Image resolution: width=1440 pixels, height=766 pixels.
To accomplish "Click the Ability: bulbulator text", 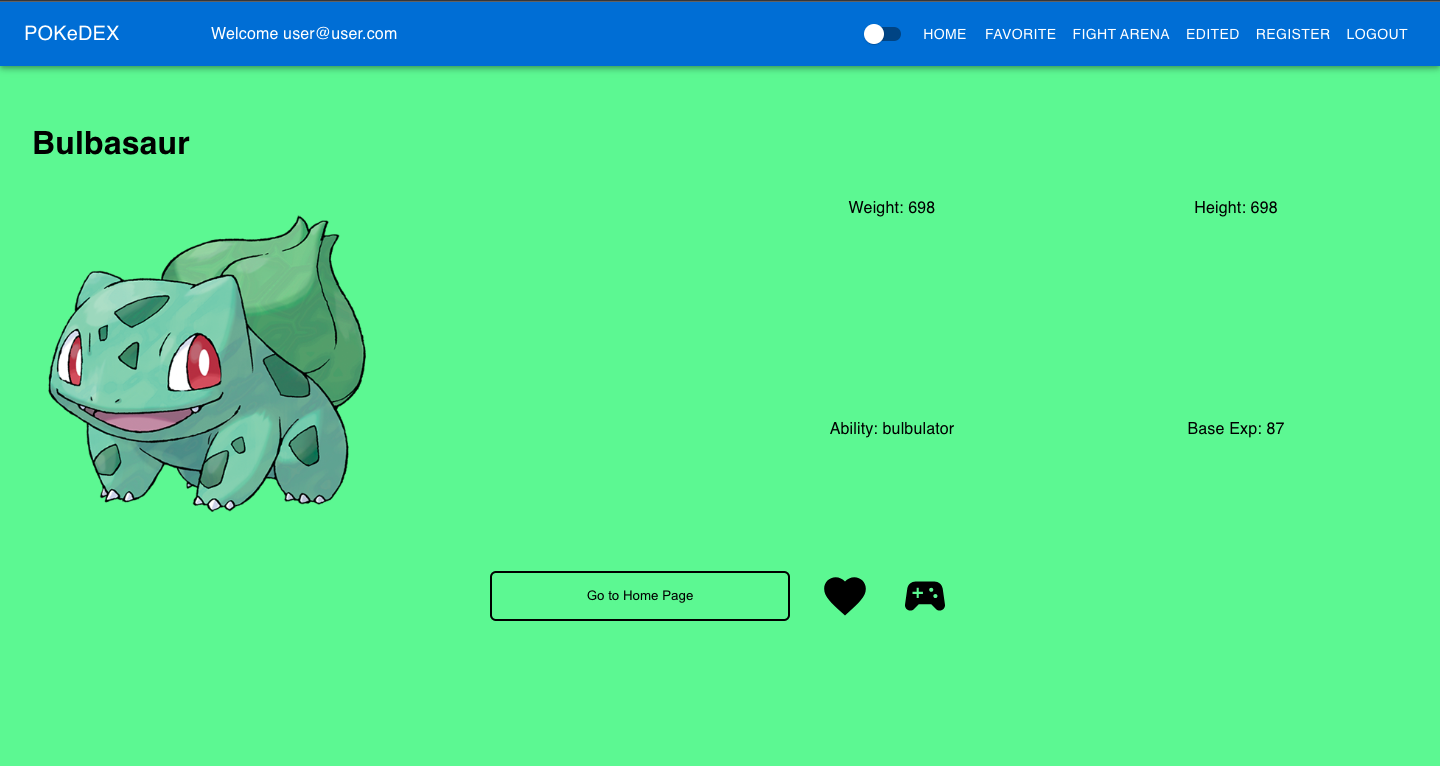I will coord(891,428).
